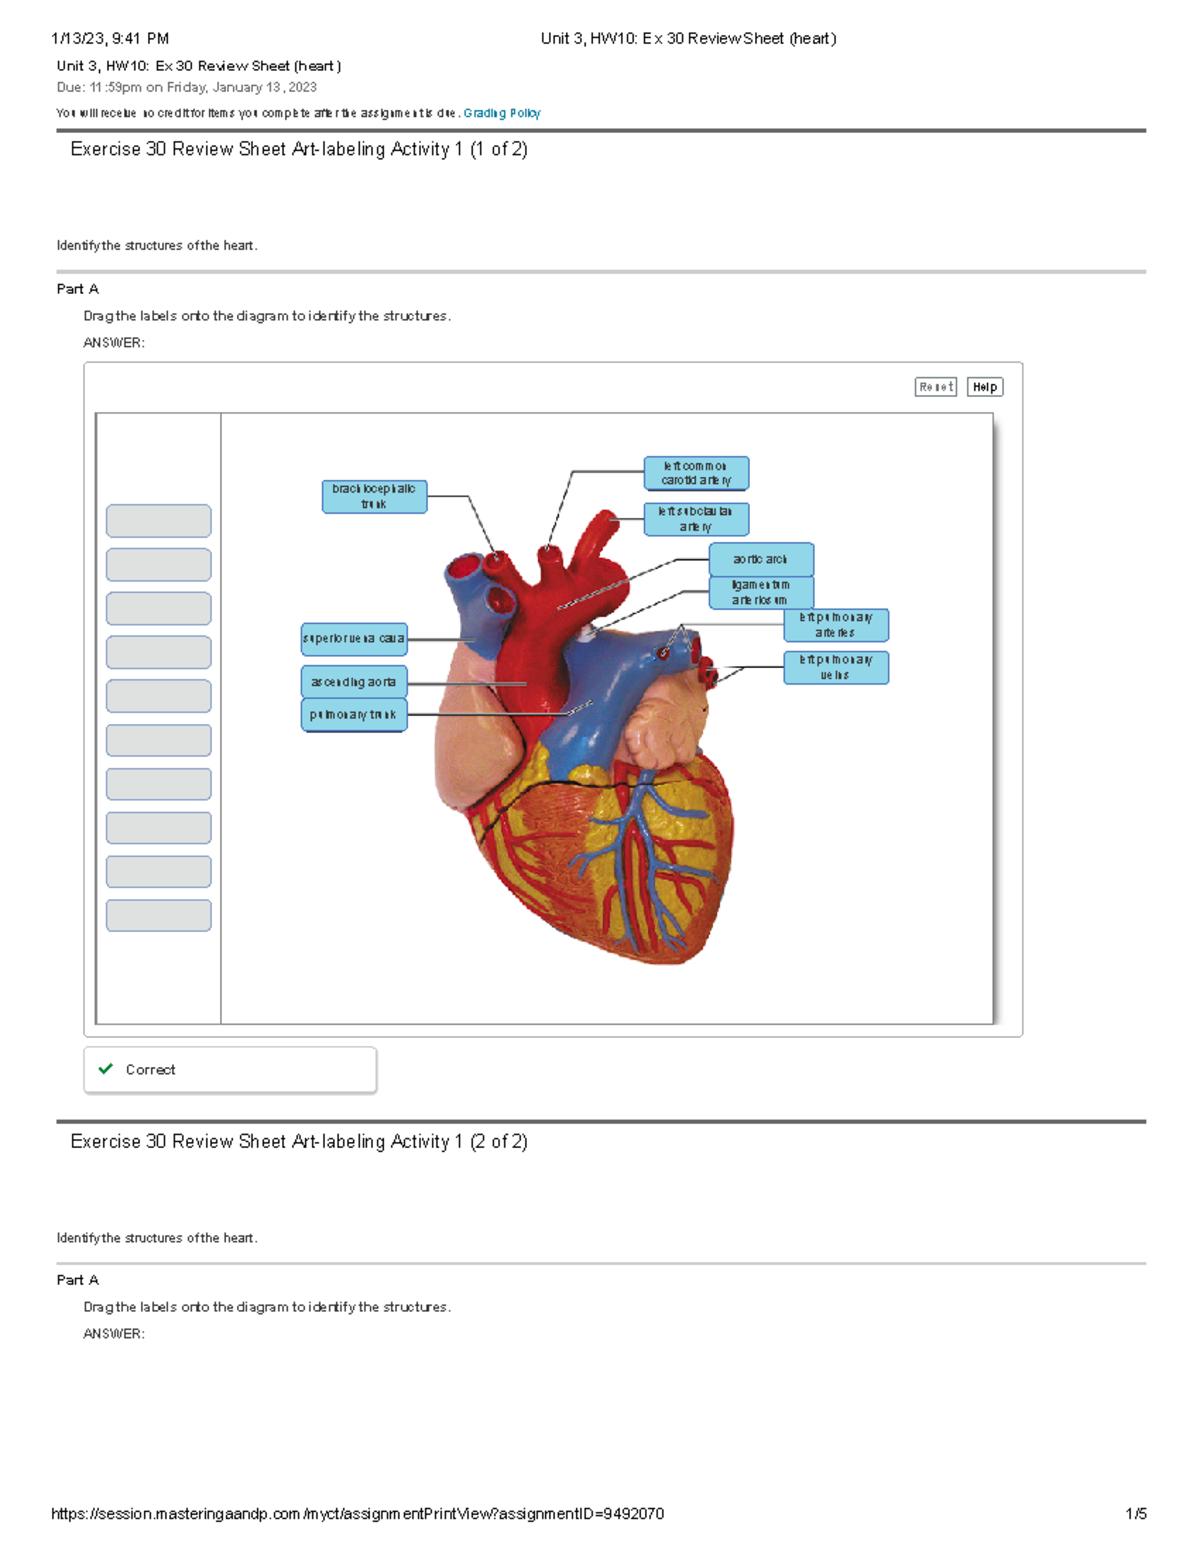Open the Help button
Image resolution: width=1200 pixels, height=1553 pixels.
click(985, 387)
